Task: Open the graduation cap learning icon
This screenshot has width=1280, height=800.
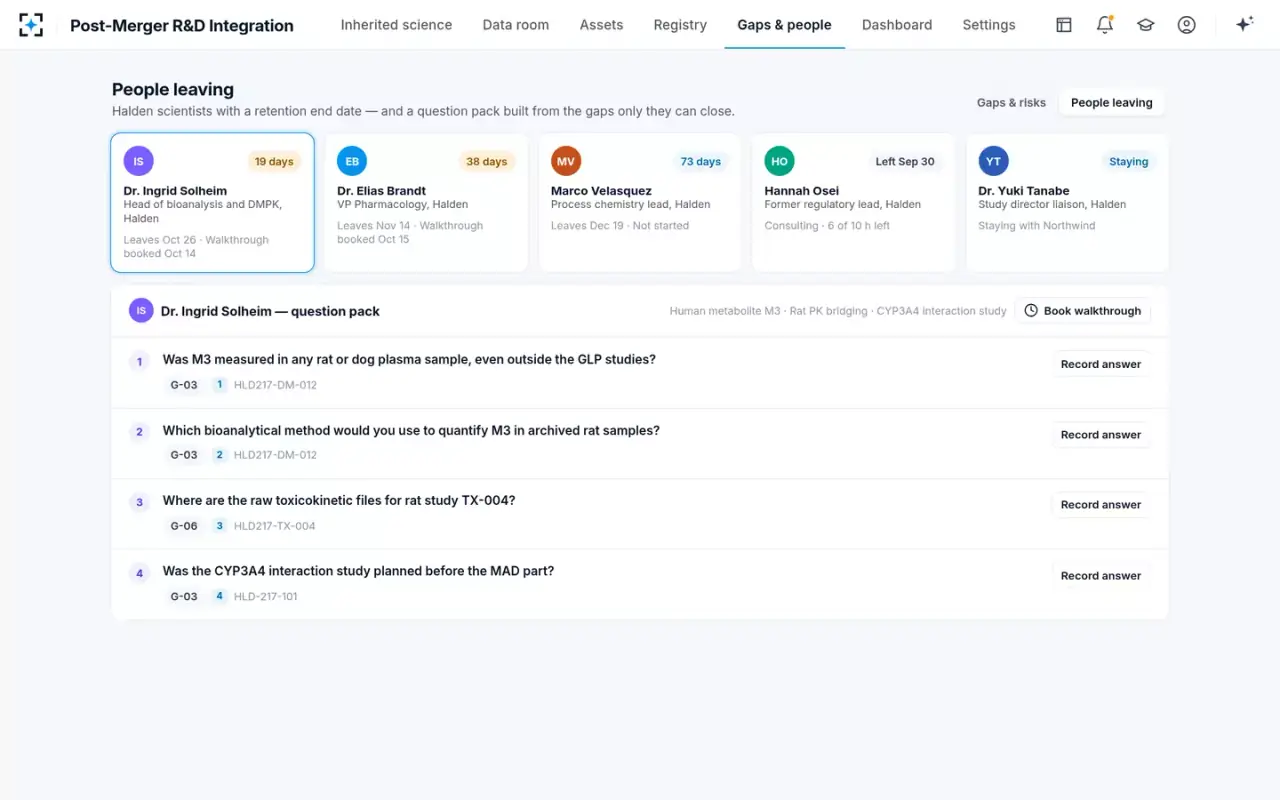Action: pos(1146,25)
